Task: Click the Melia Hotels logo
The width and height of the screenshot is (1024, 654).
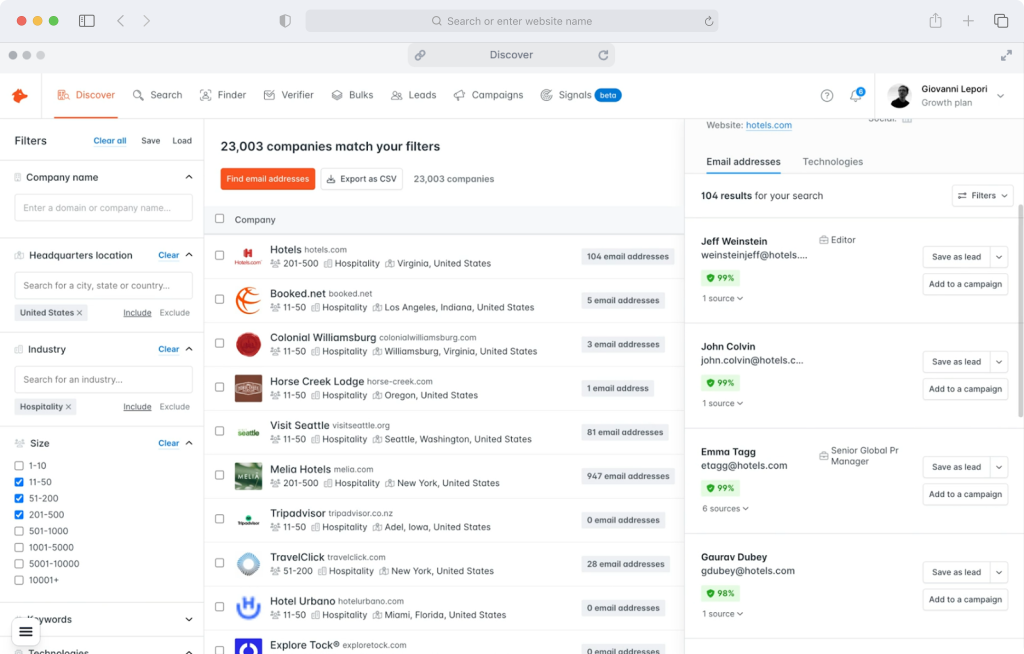Action: point(248,476)
